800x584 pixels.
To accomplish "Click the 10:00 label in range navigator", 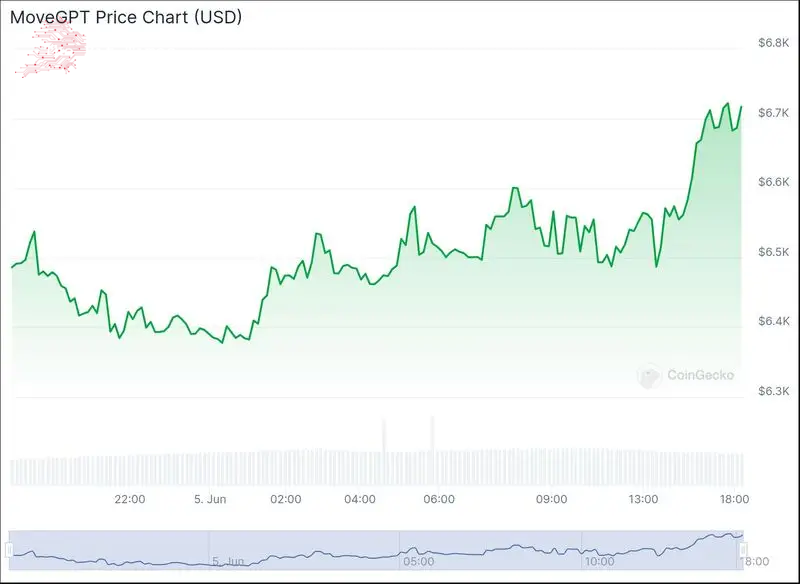I will (599, 562).
